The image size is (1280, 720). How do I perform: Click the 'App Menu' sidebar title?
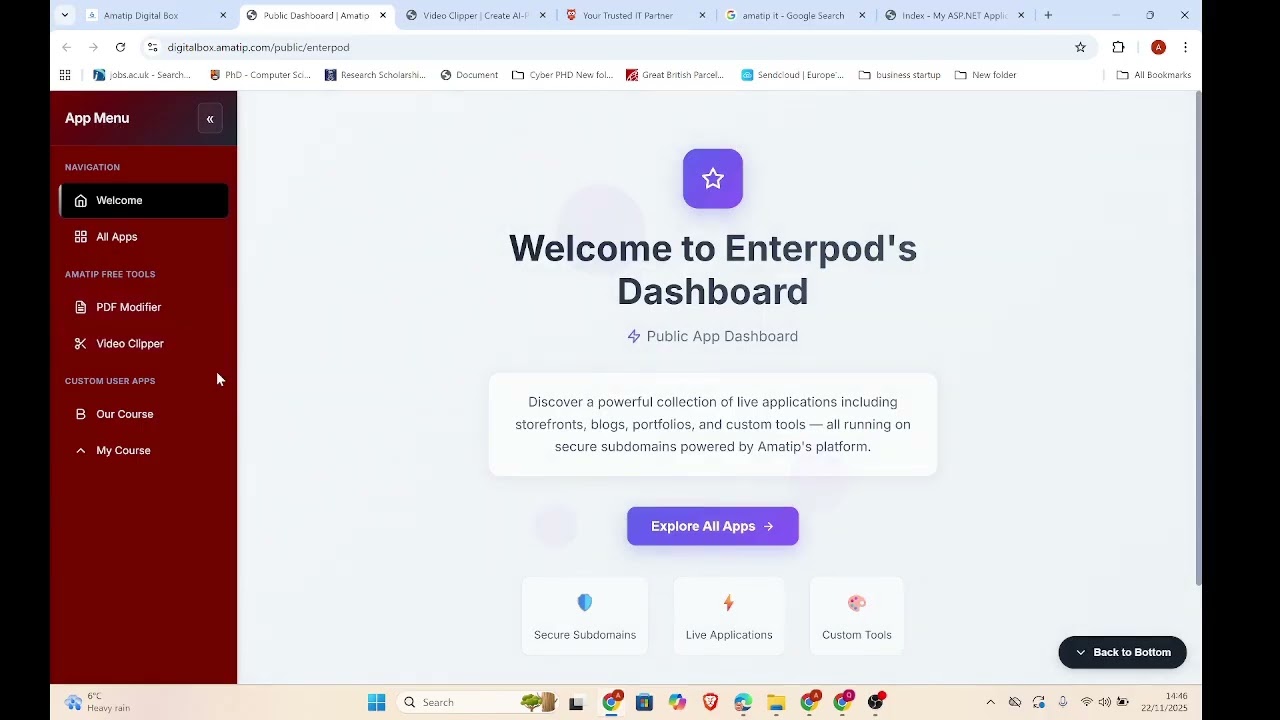pyautogui.click(x=97, y=118)
